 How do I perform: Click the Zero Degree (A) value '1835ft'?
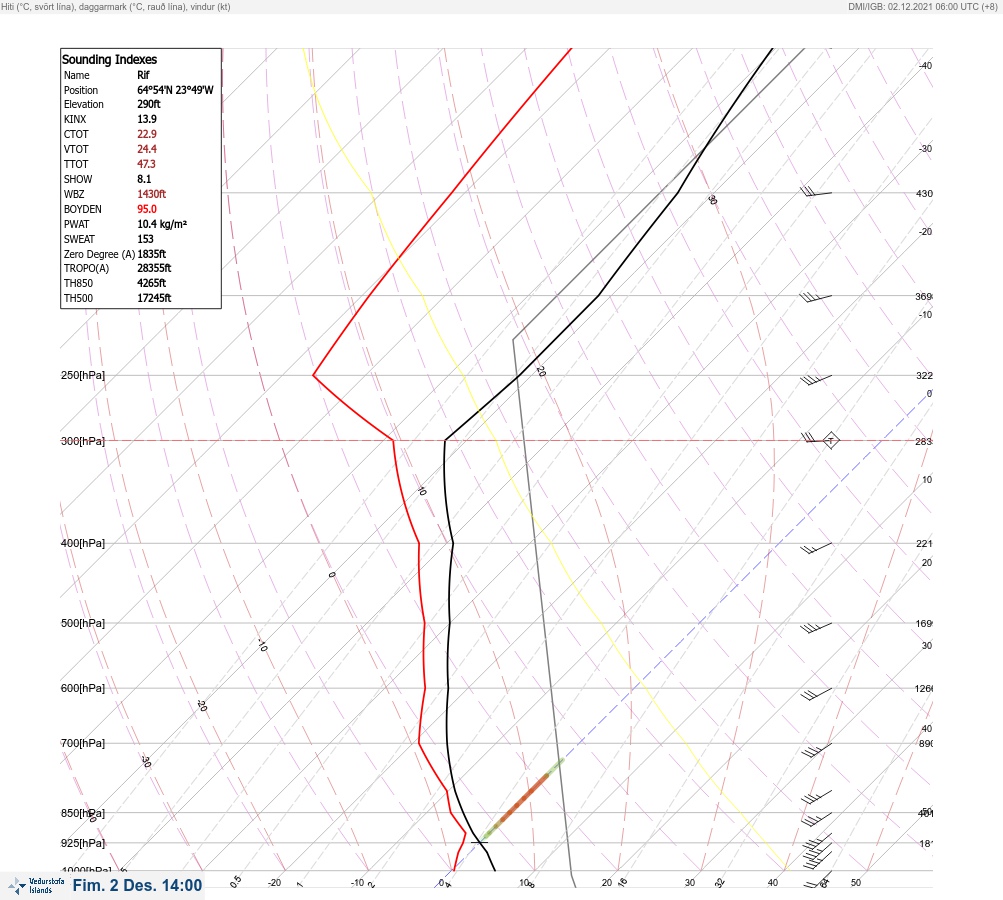(x=152, y=254)
